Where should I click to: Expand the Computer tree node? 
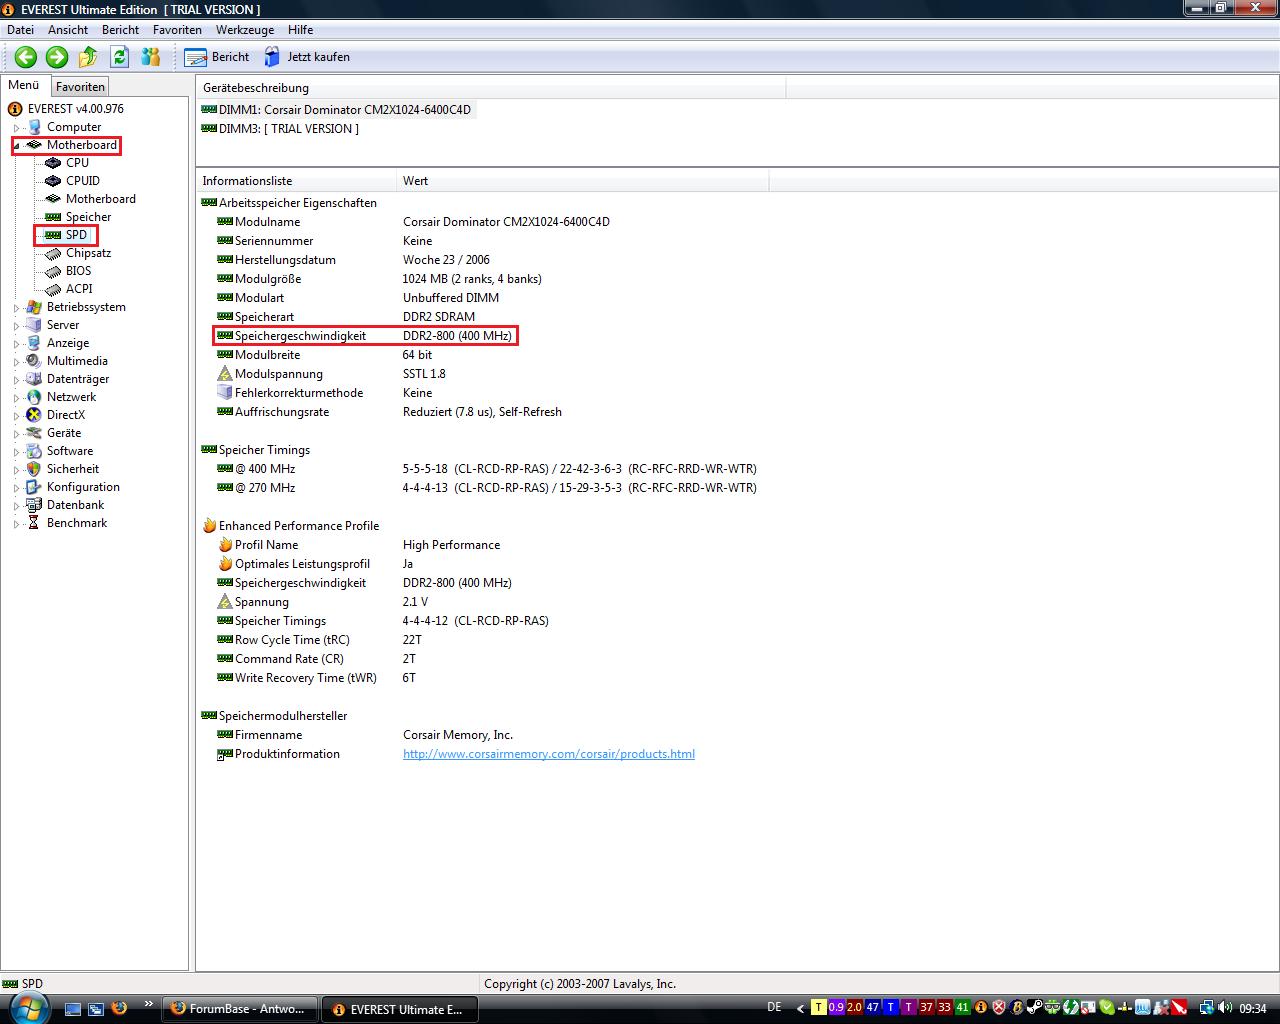click(17, 128)
